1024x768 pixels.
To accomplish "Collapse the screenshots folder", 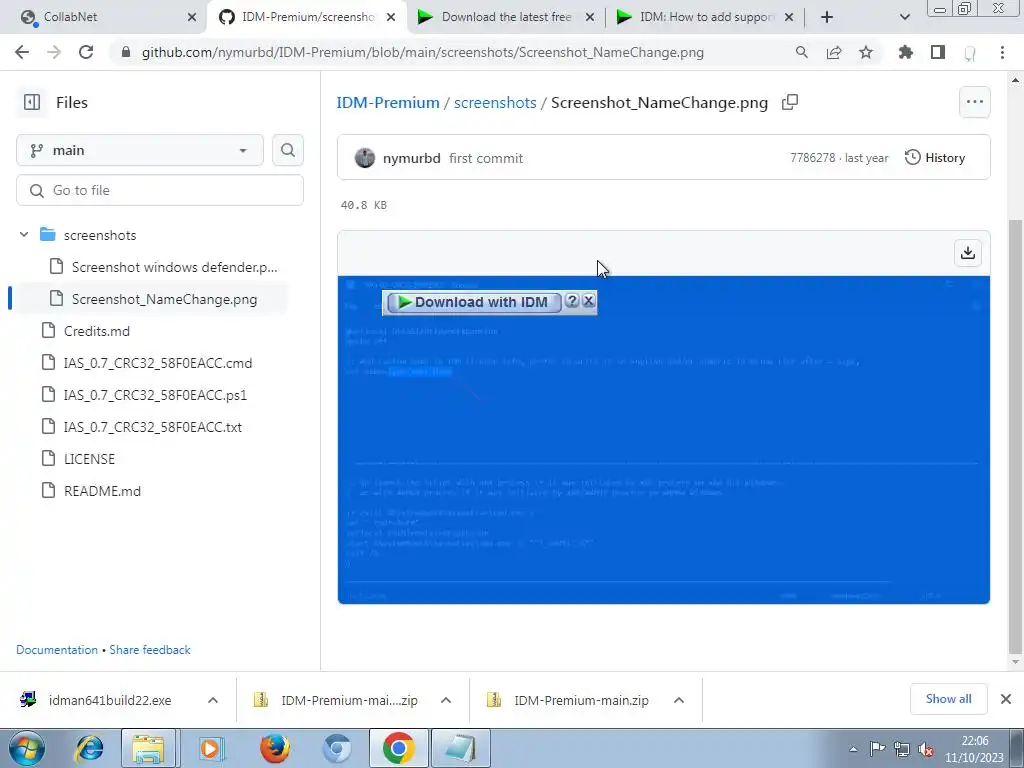I will point(24,234).
